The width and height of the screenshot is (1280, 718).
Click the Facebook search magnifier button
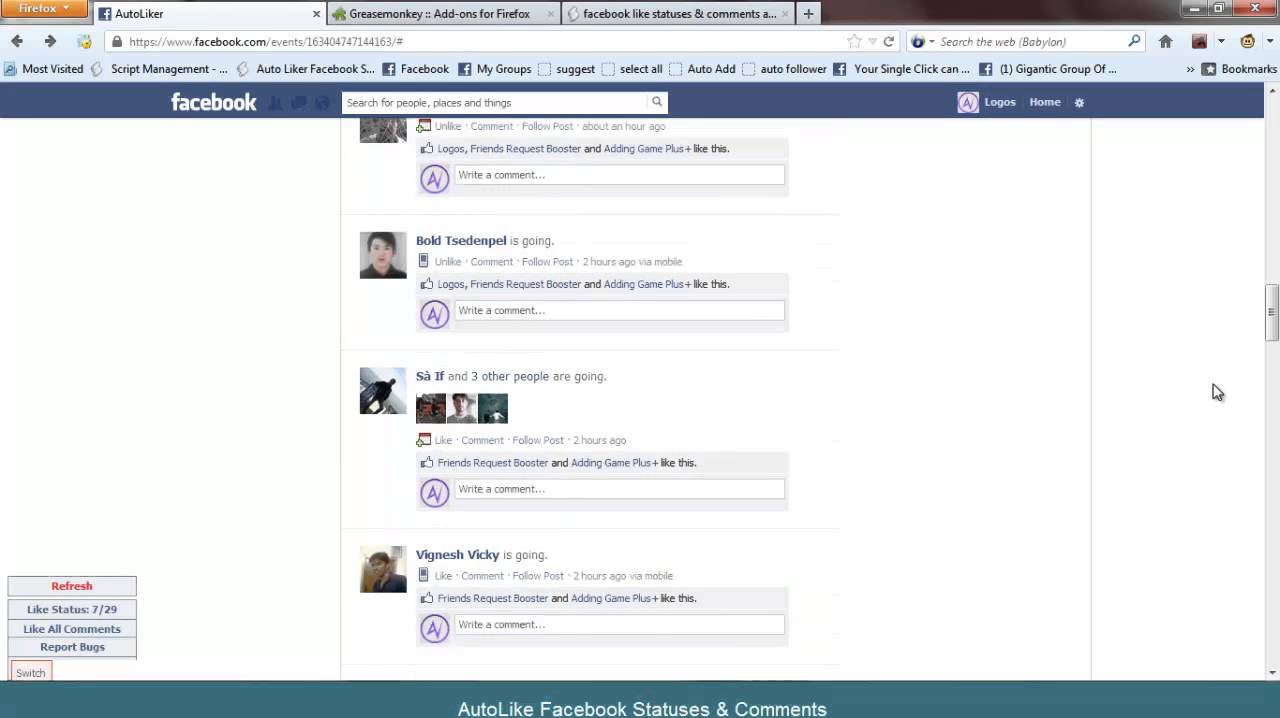point(657,102)
